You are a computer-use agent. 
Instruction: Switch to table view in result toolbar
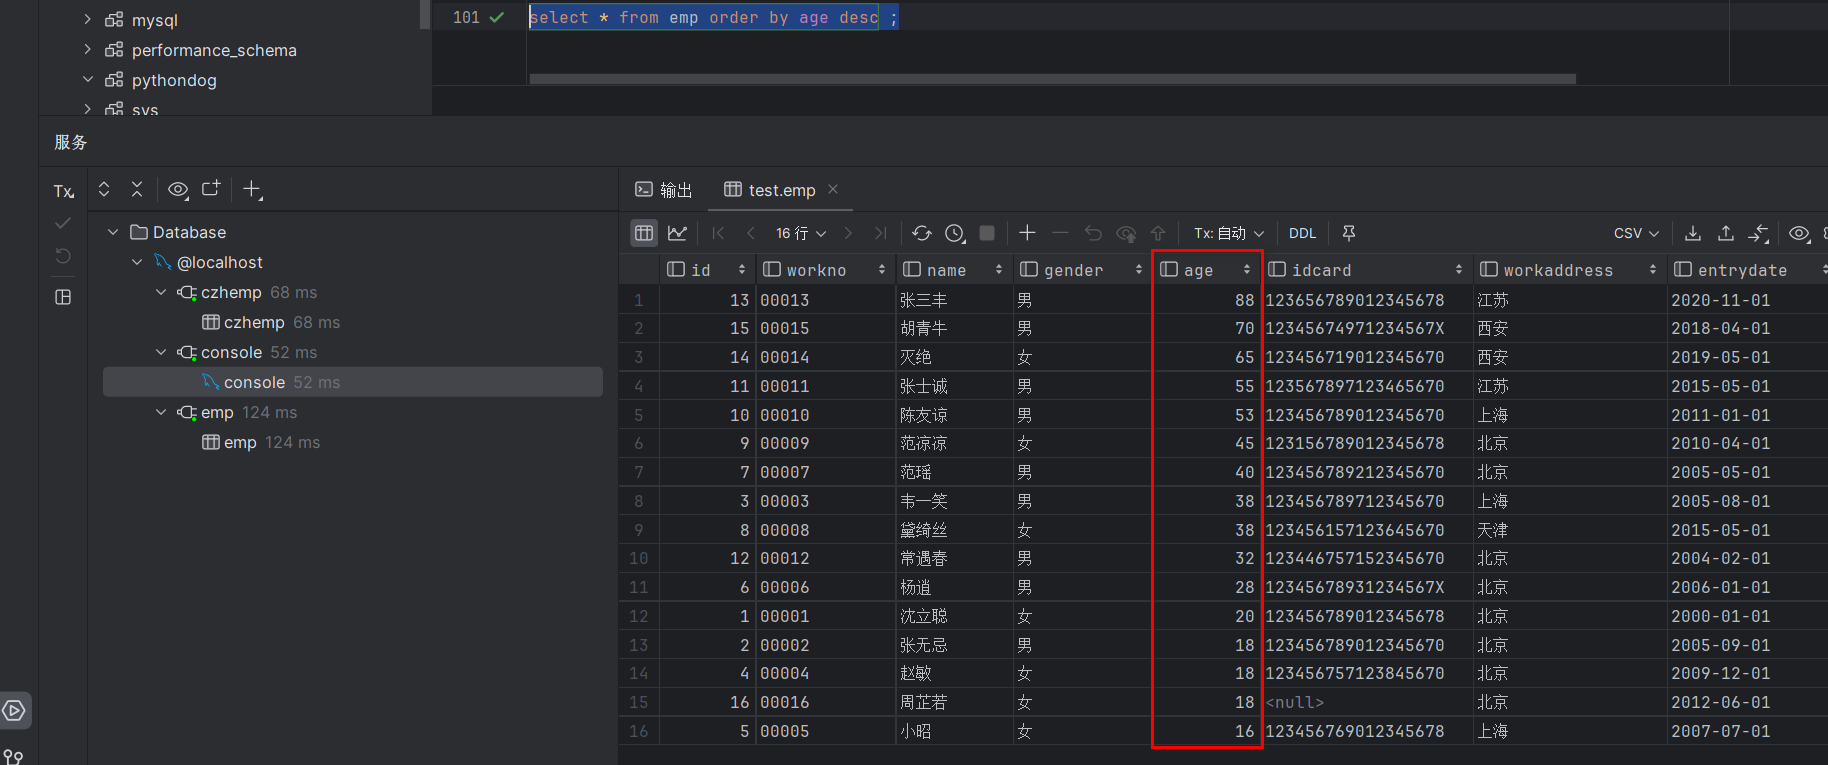[644, 233]
